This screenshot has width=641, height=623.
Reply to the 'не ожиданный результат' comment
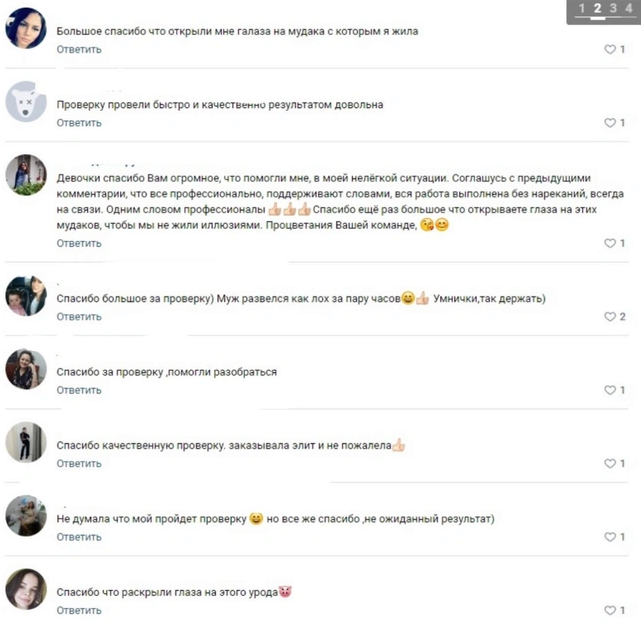click(79, 537)
